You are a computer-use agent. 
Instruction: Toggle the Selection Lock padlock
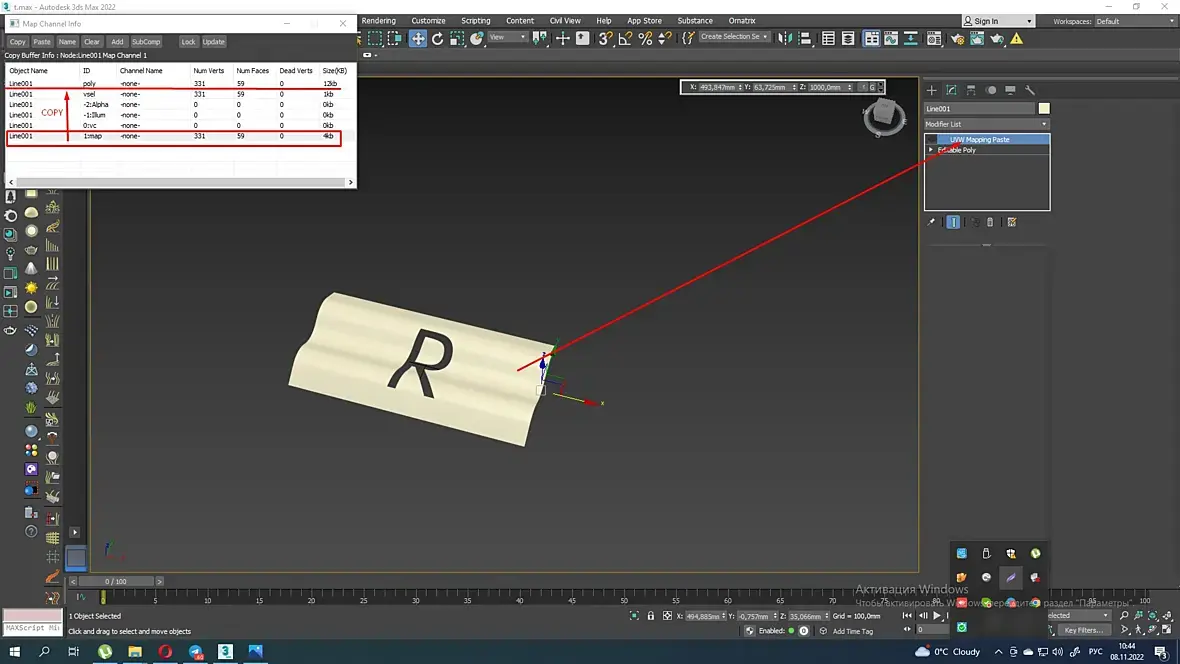pyautogui.click(x=651, y=616)
